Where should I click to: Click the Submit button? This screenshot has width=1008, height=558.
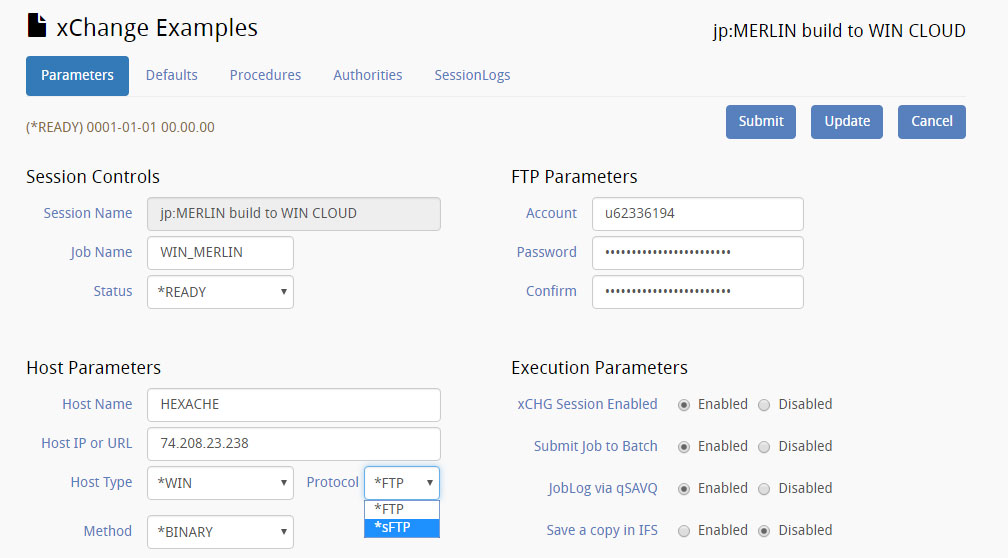[x=761, y=121]
